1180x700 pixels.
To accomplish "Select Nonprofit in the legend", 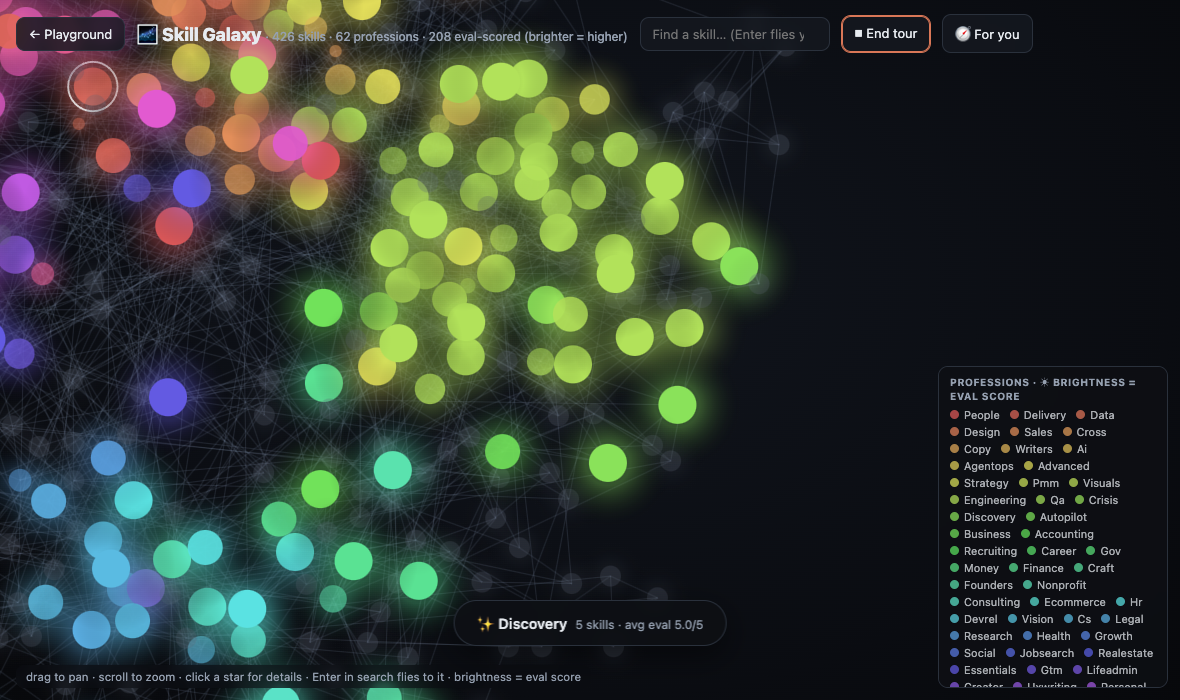I will pos(1055,586).
